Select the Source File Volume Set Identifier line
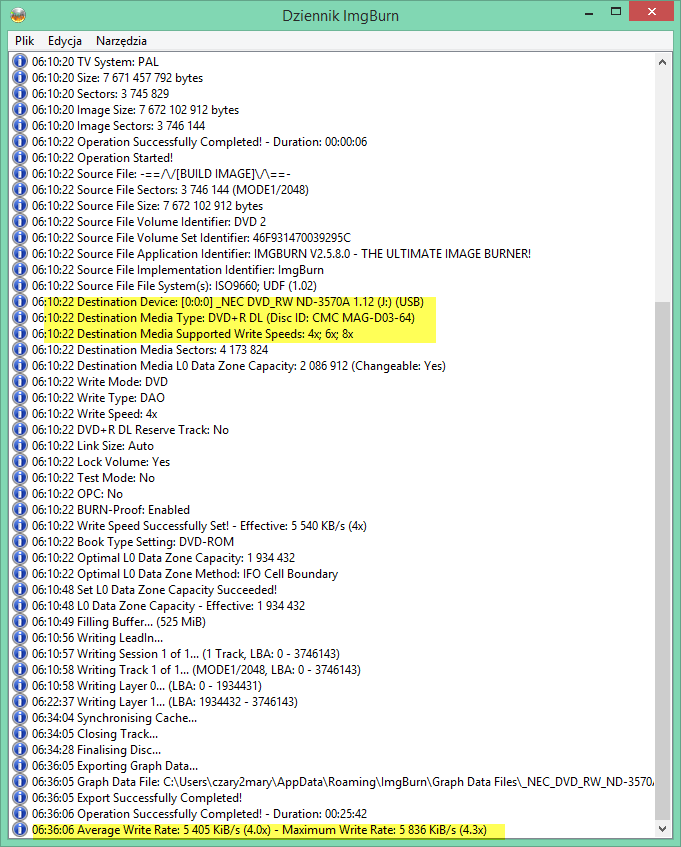This screenshot has width=681, height=847. click(x=191, y=238)
